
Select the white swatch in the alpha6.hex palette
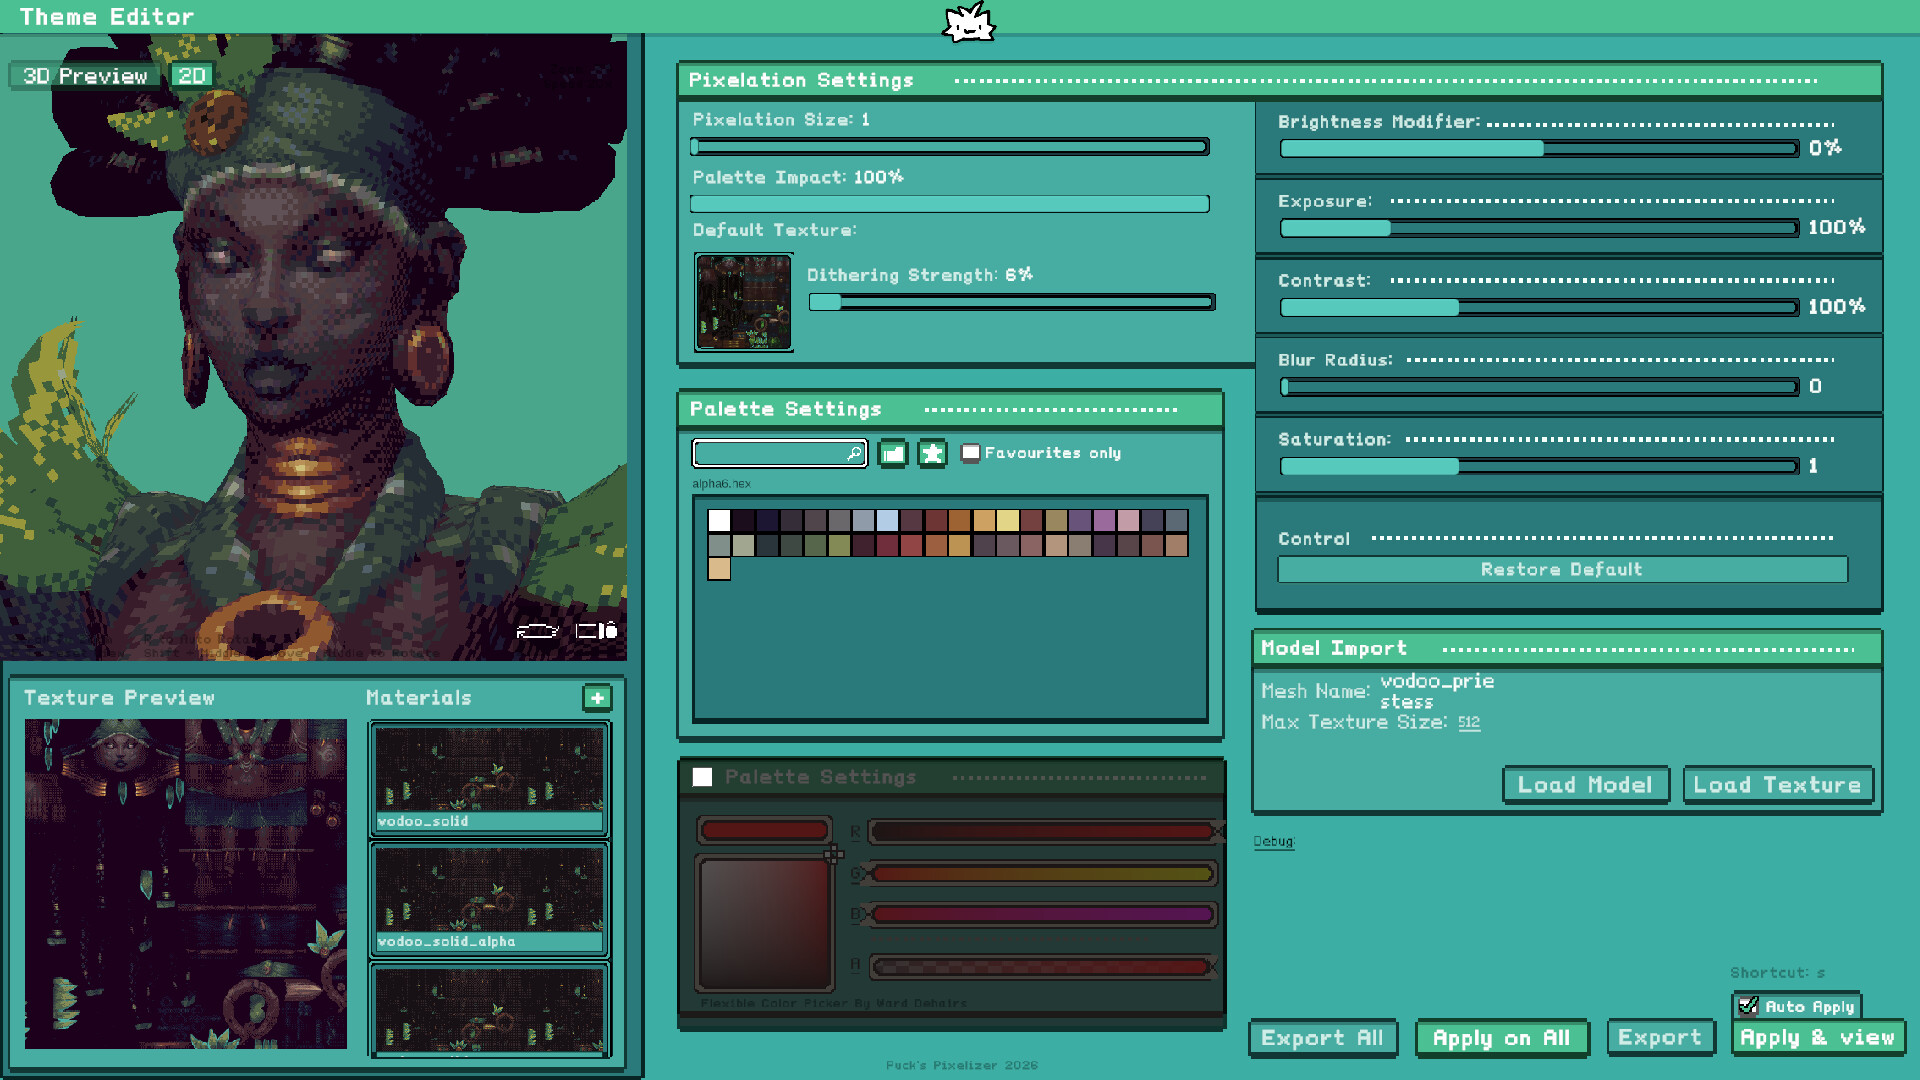point(719,521)
